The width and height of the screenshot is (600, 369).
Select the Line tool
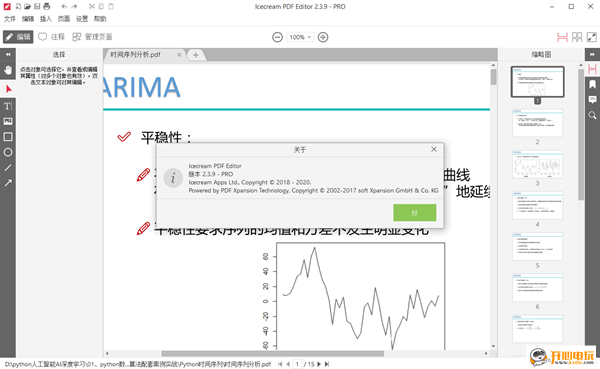pos(8,168)
